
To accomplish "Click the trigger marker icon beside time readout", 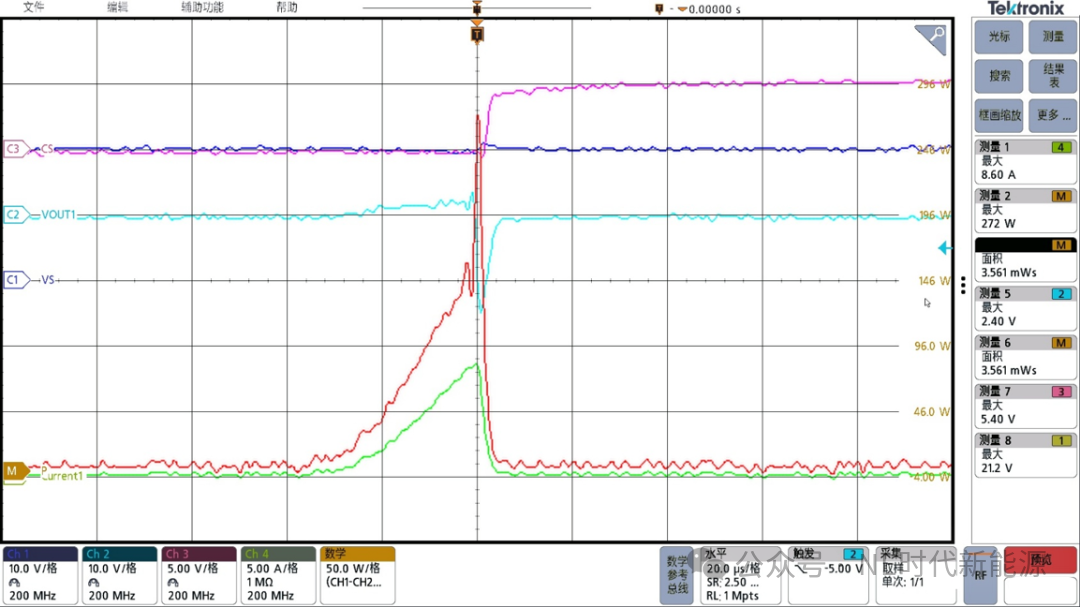I will click(x=659, y=9).
